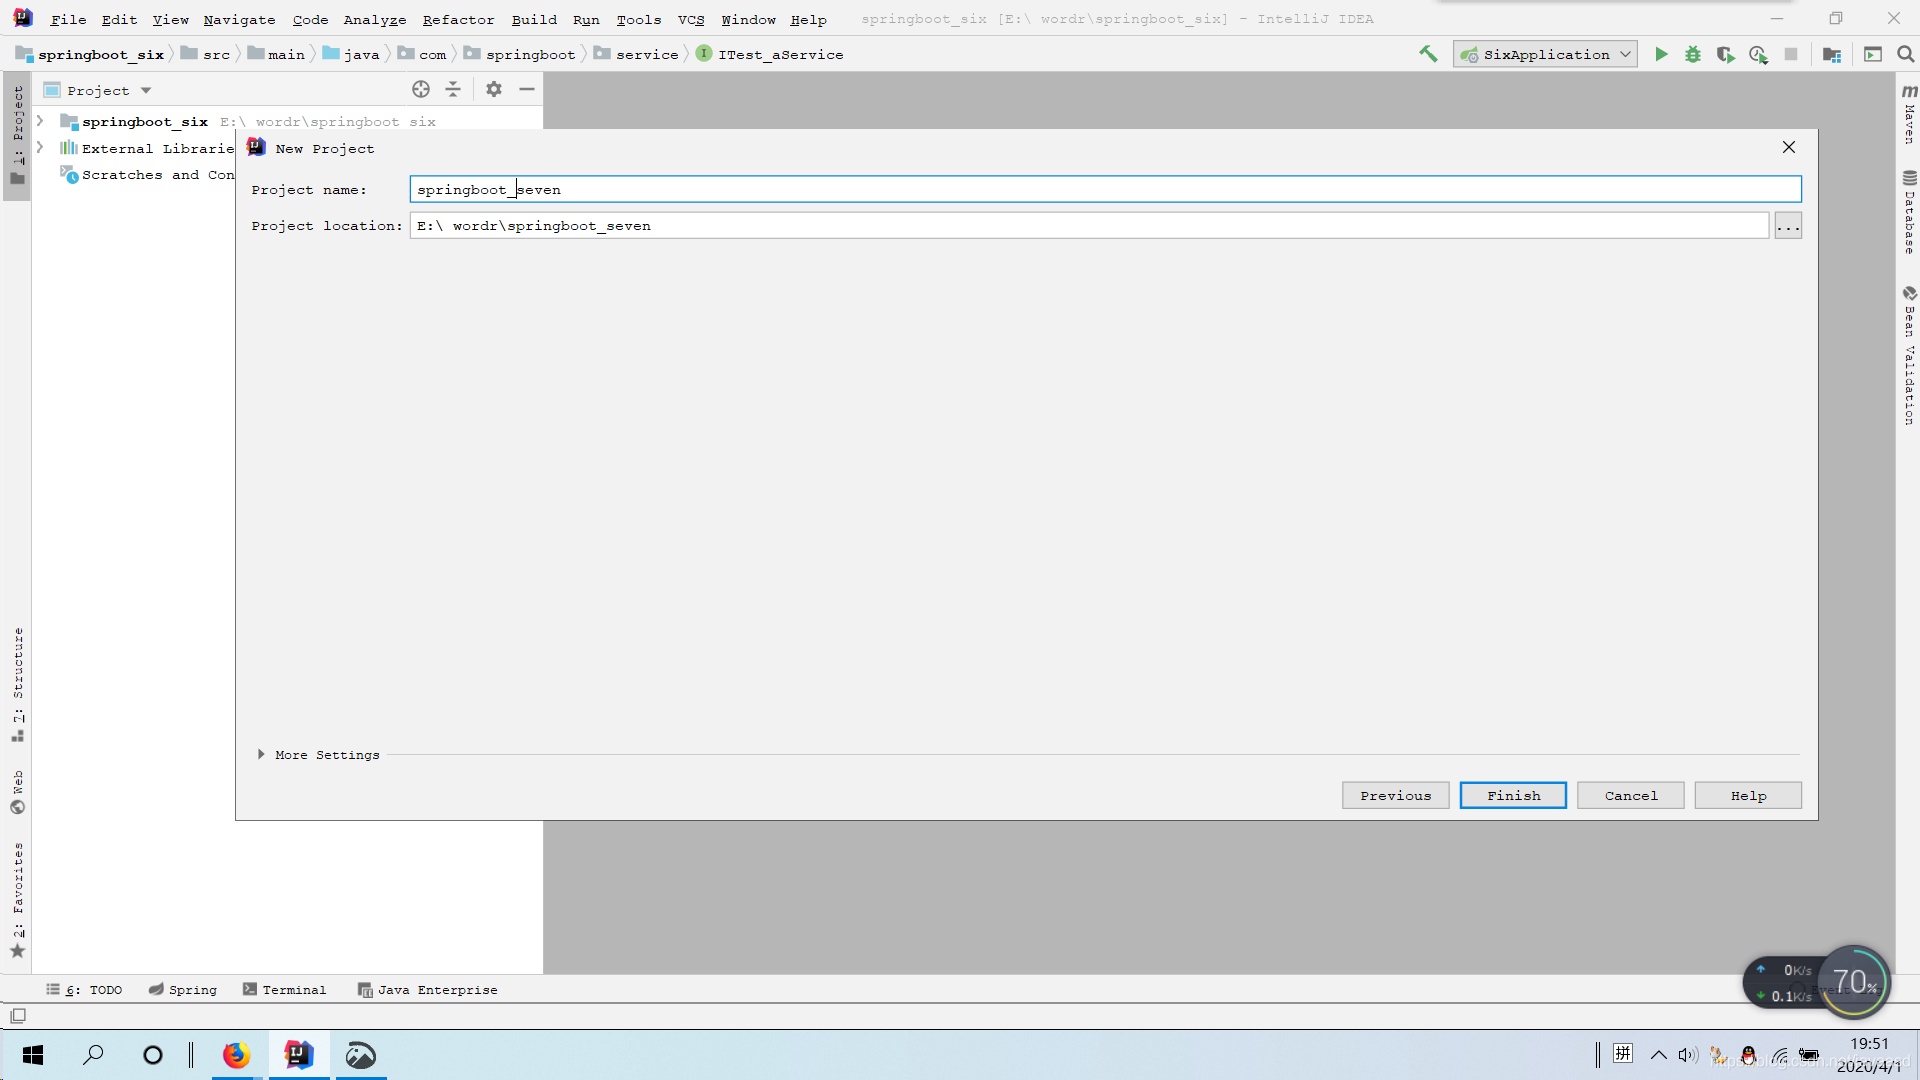Click tool window quick access icon
1920x1080 pixels.
tap(18, 1015)
